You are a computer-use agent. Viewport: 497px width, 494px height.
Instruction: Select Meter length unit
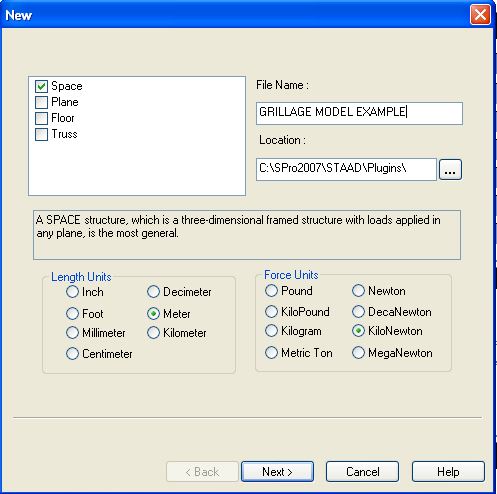[153, 313]
